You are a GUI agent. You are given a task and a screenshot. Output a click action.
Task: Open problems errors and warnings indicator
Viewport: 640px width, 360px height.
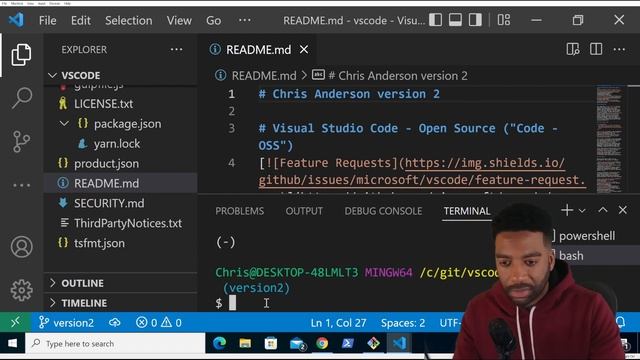(159, 322)
